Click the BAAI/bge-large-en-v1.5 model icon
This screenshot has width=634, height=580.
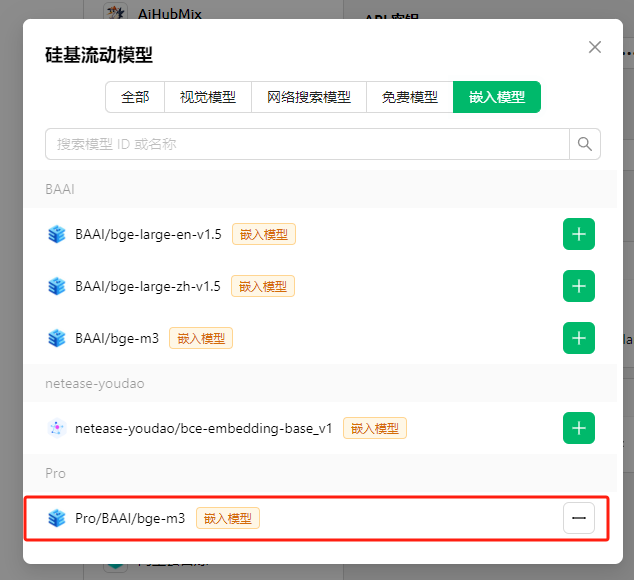57,234
